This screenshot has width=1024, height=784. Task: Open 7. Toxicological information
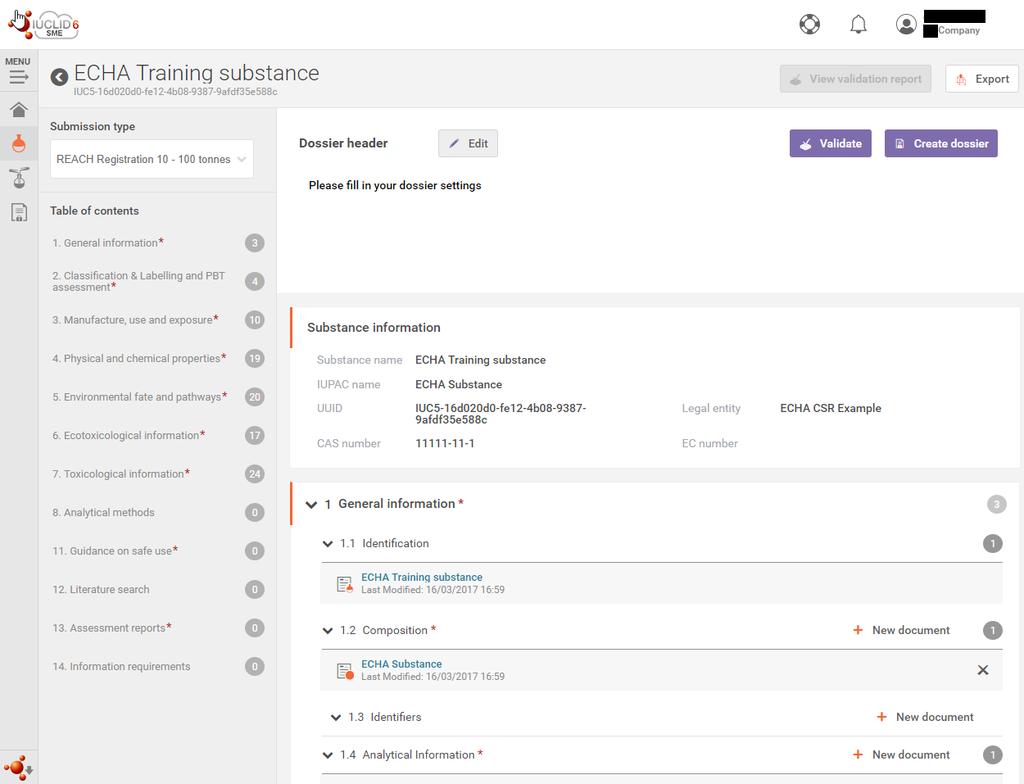121,474
